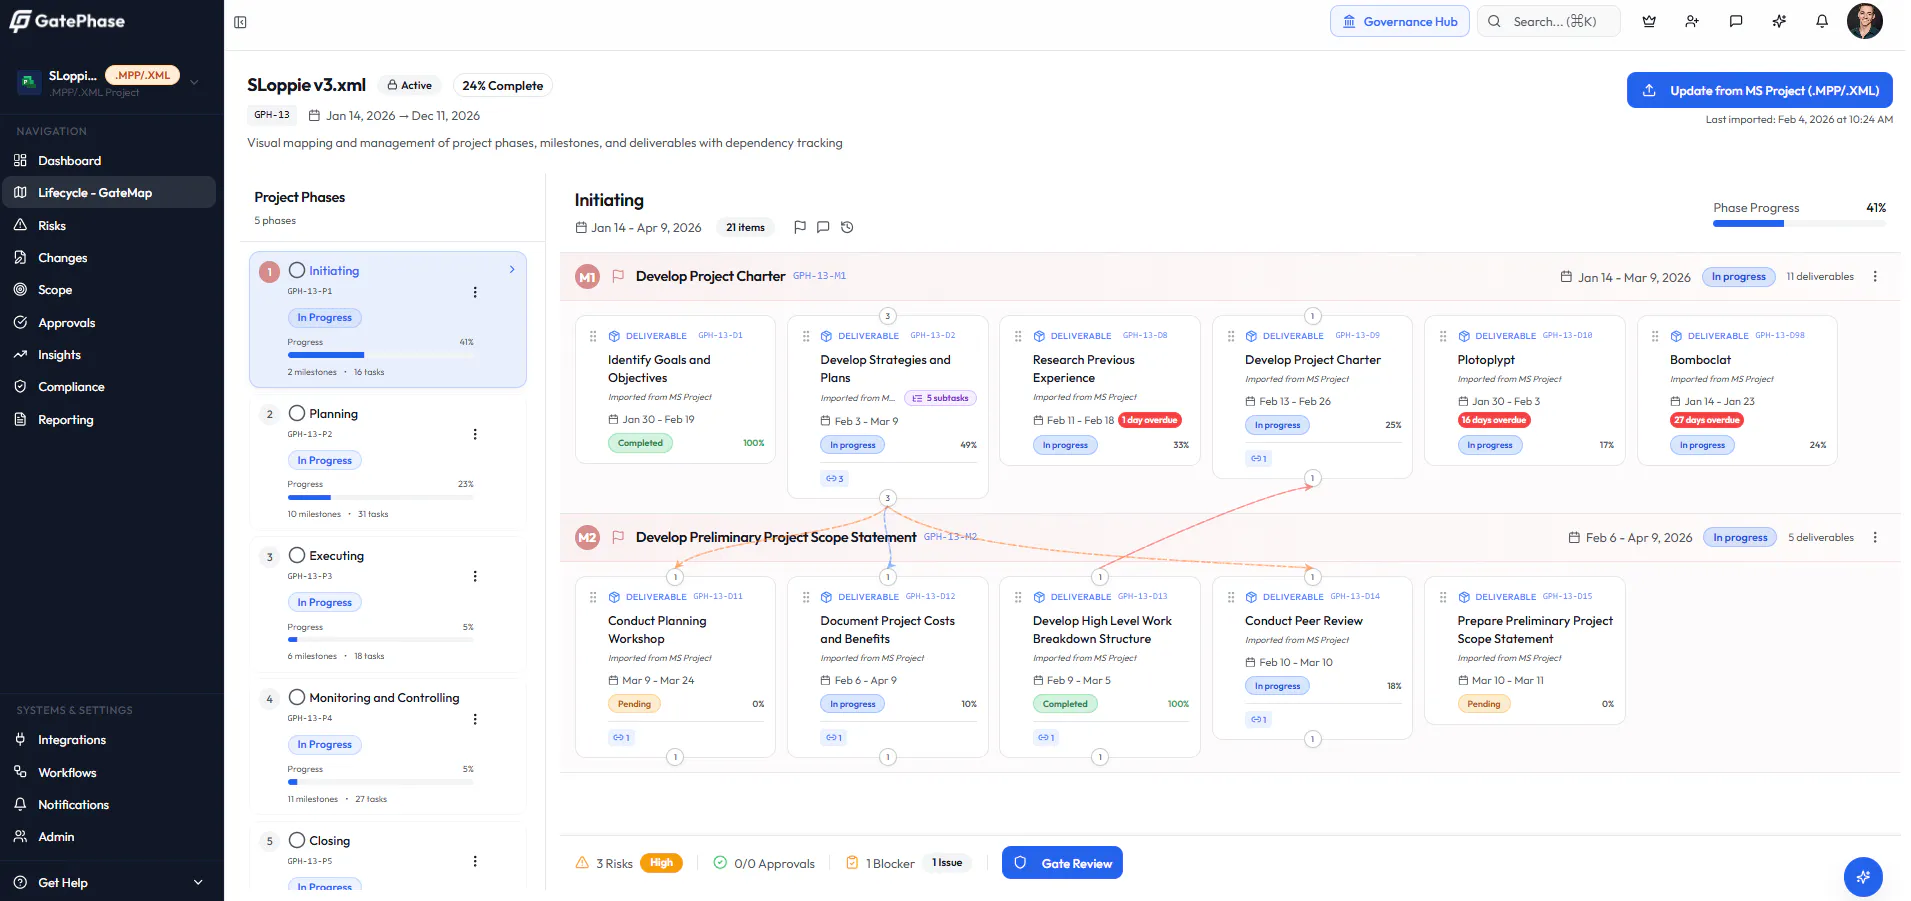1911x901 pixels.
Task: Click the flag icon under Initiating heading
Action: click(x=800, y=227)
